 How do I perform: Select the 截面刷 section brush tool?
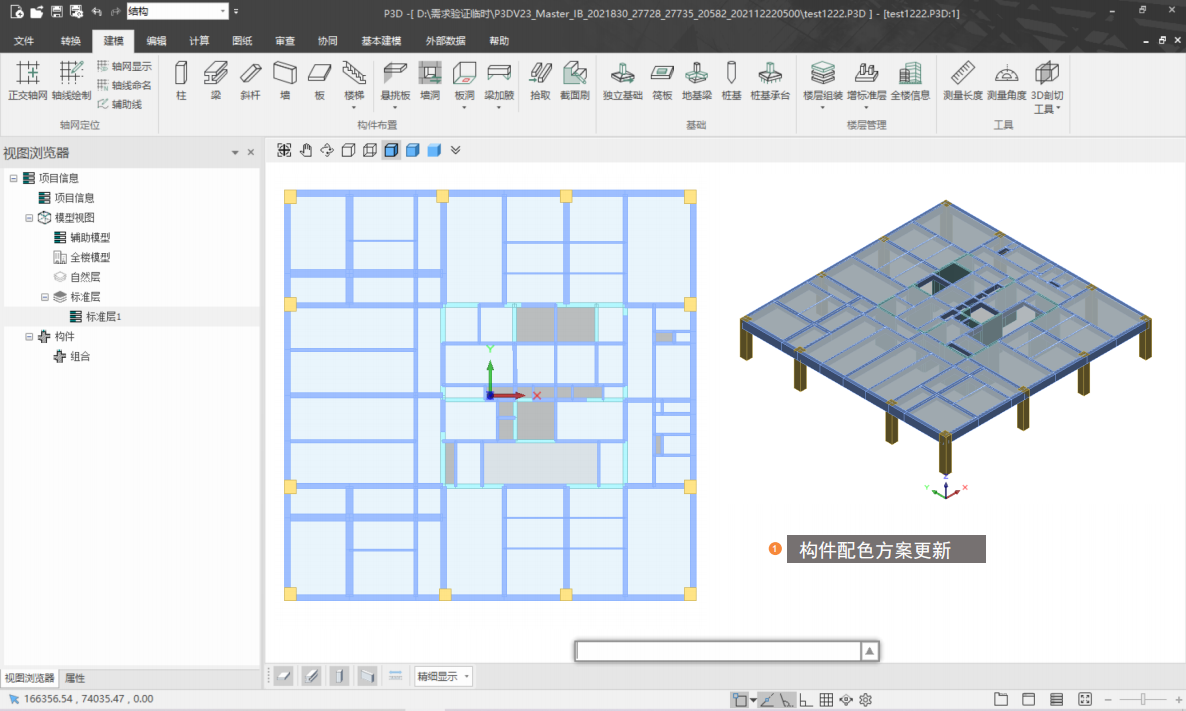(x=574, y=79)
